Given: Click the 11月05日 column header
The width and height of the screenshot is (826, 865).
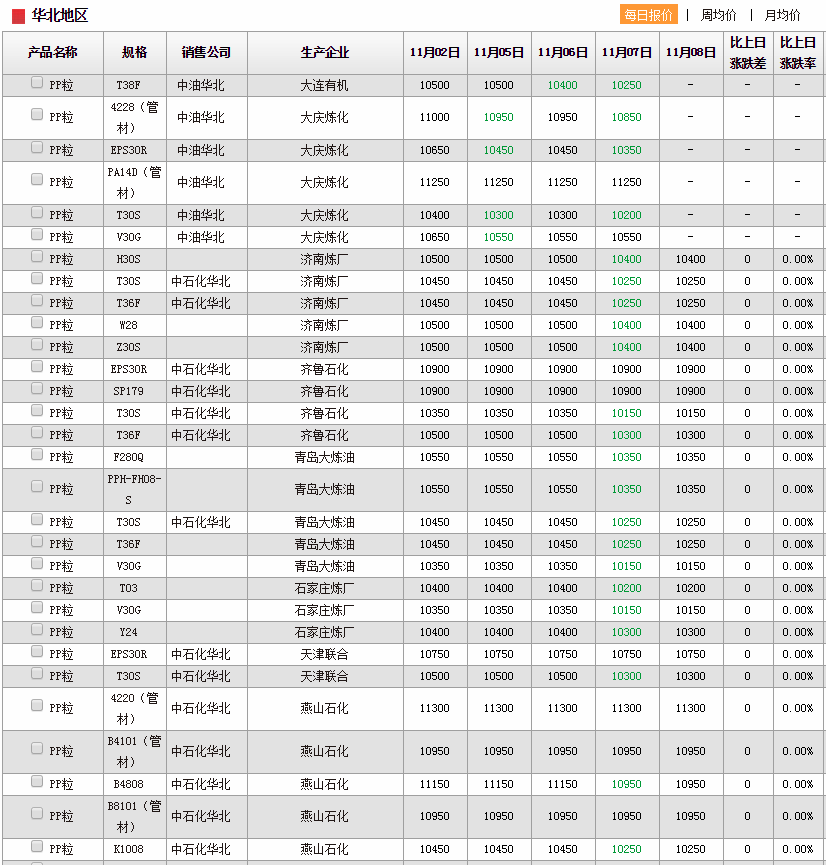Looking at the screenshot, I should pos(499,52).
